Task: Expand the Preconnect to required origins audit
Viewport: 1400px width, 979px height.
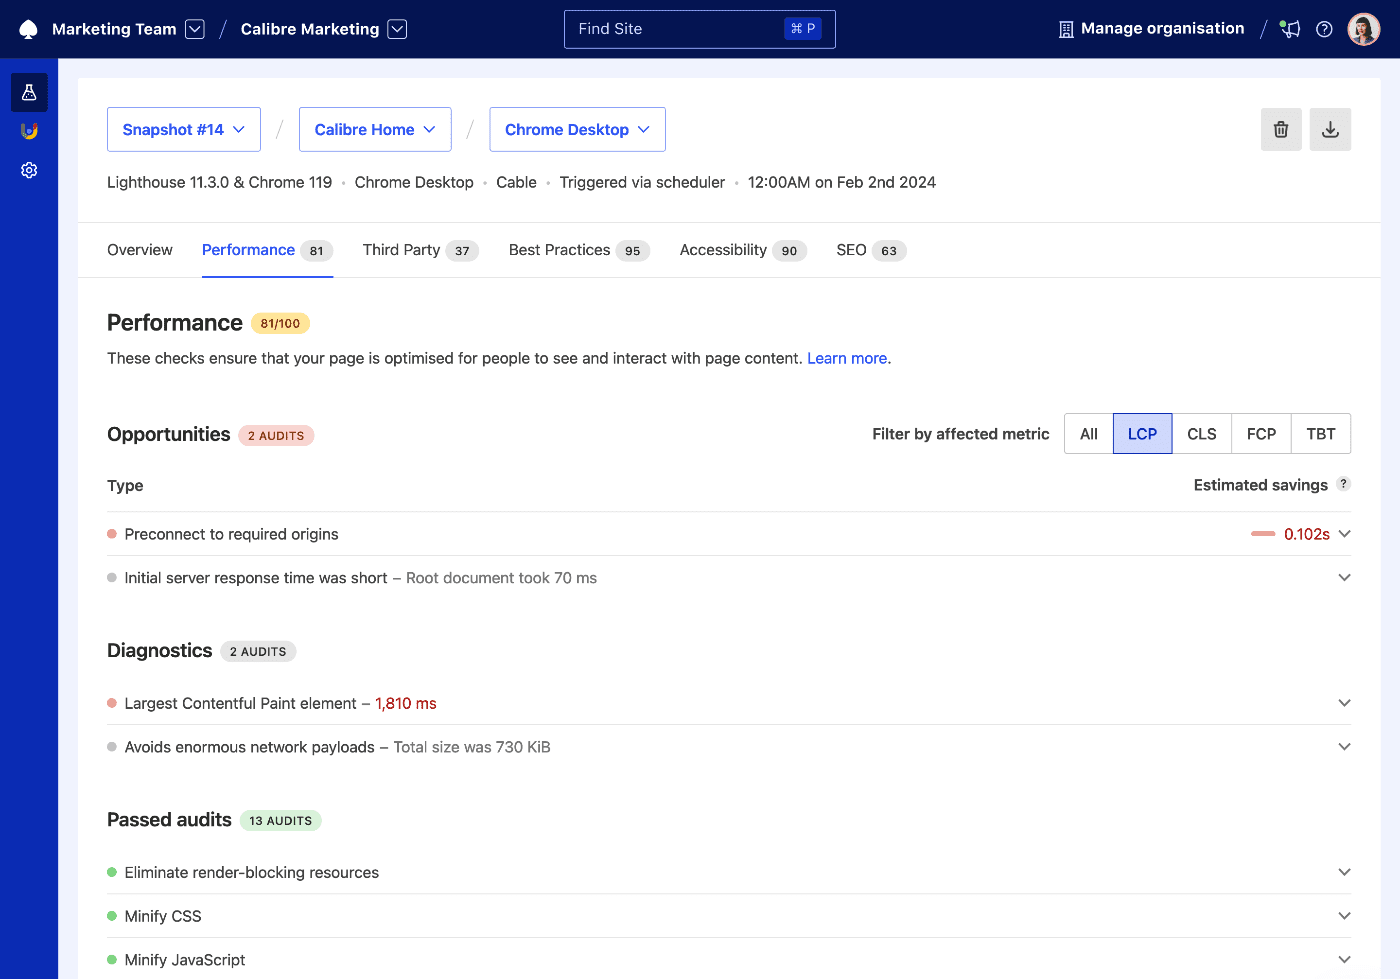Action: click(x=1344, y=533)
